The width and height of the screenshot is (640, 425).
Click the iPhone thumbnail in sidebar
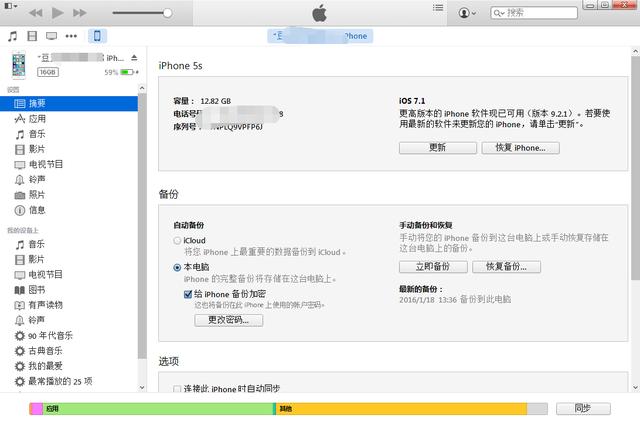coord(18,65)
